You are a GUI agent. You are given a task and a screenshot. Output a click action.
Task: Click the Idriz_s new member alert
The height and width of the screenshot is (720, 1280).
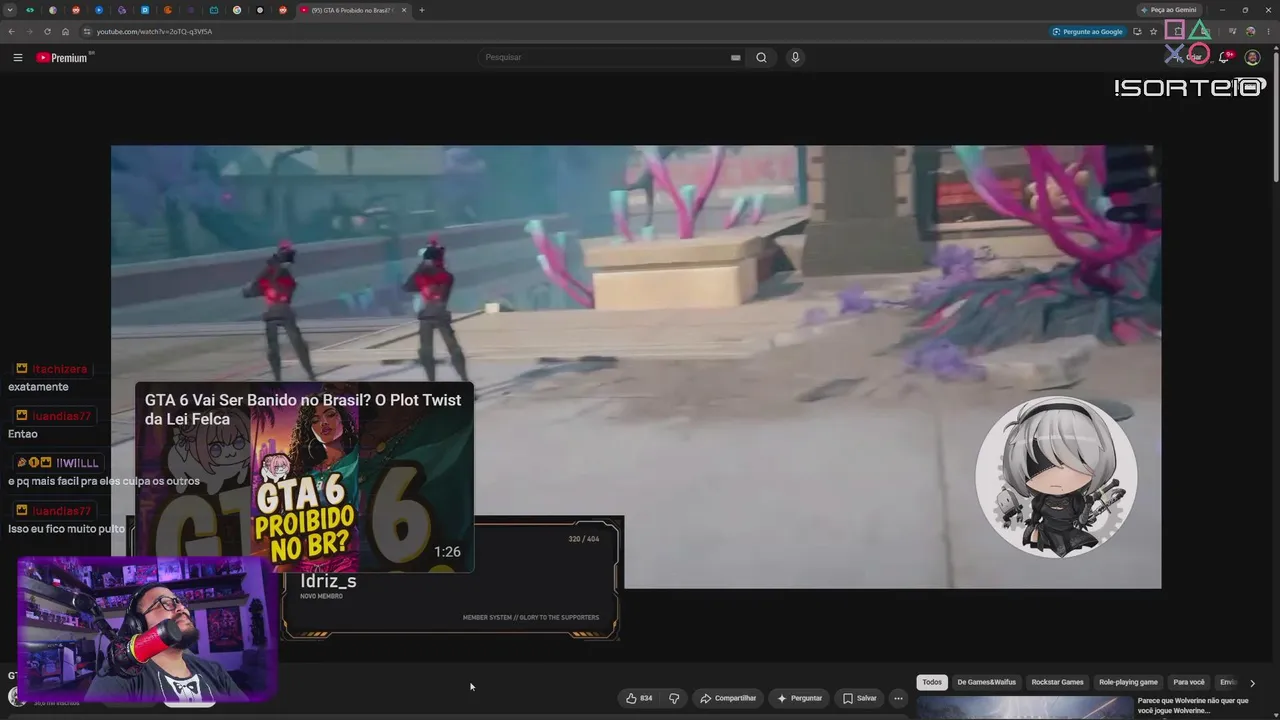452,578
